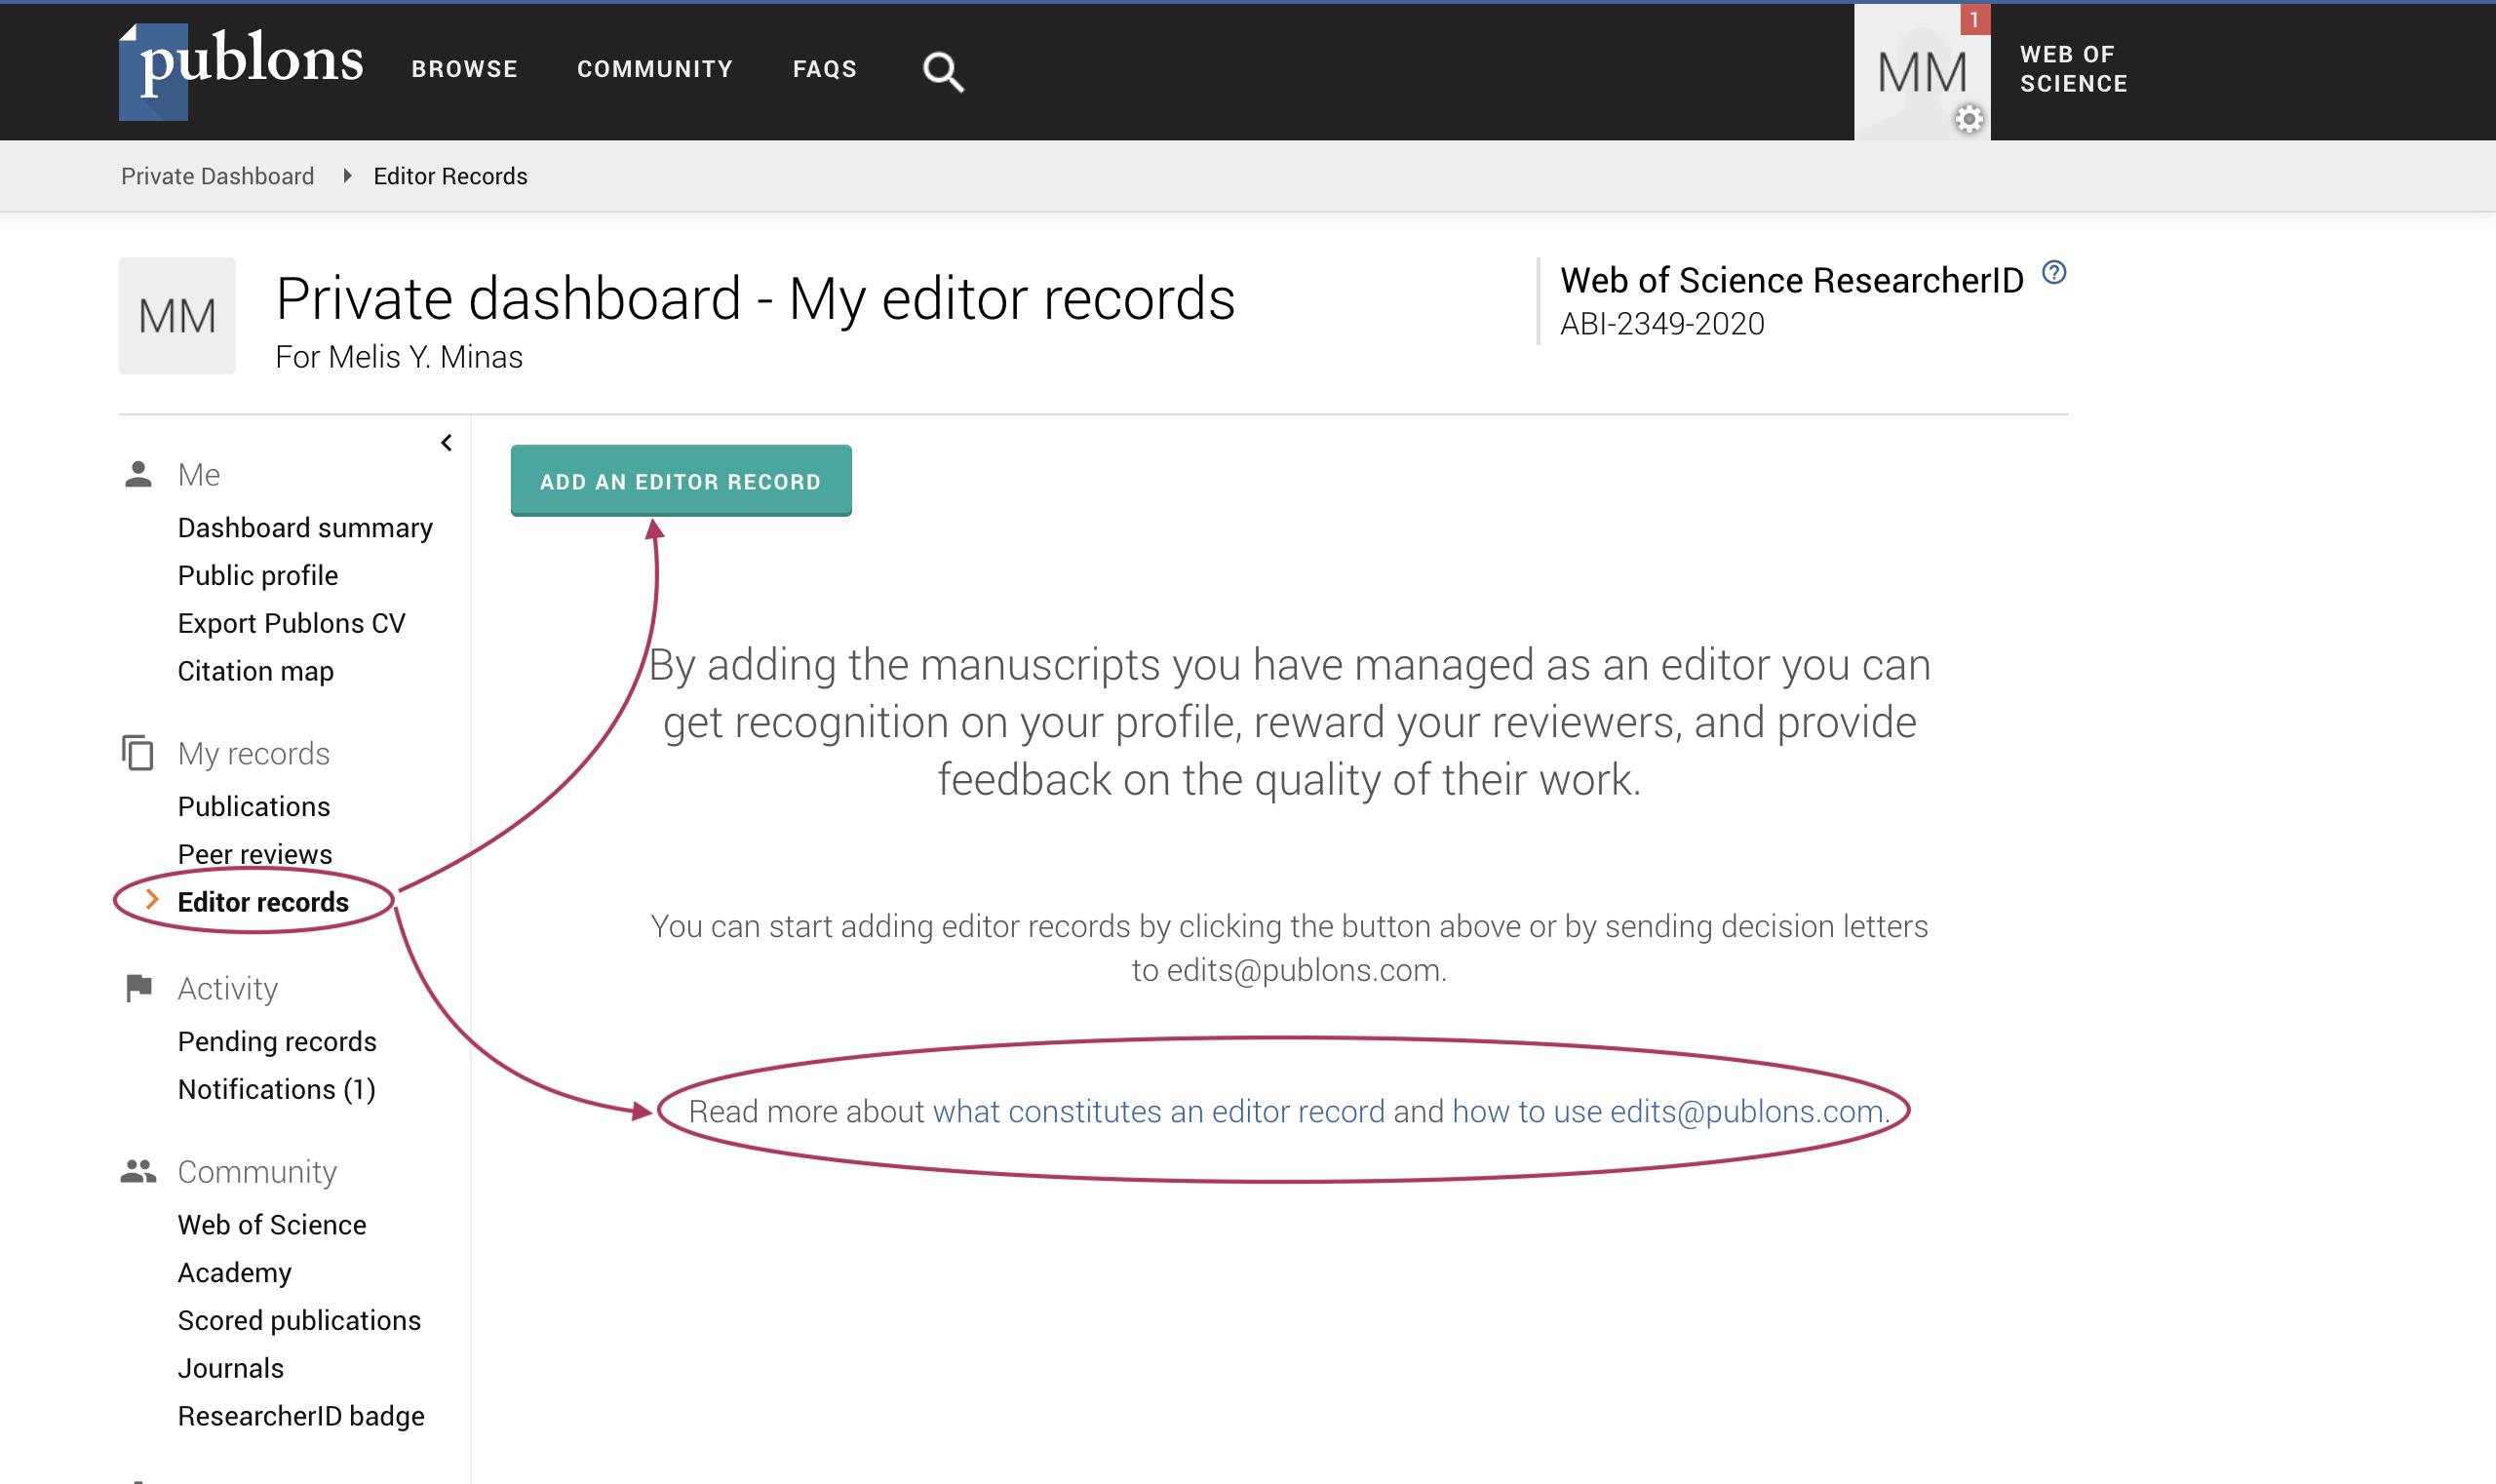This screenshot has width=2496, height=1484.
Task: Open ResearcherID badge
Action: 301,1417
